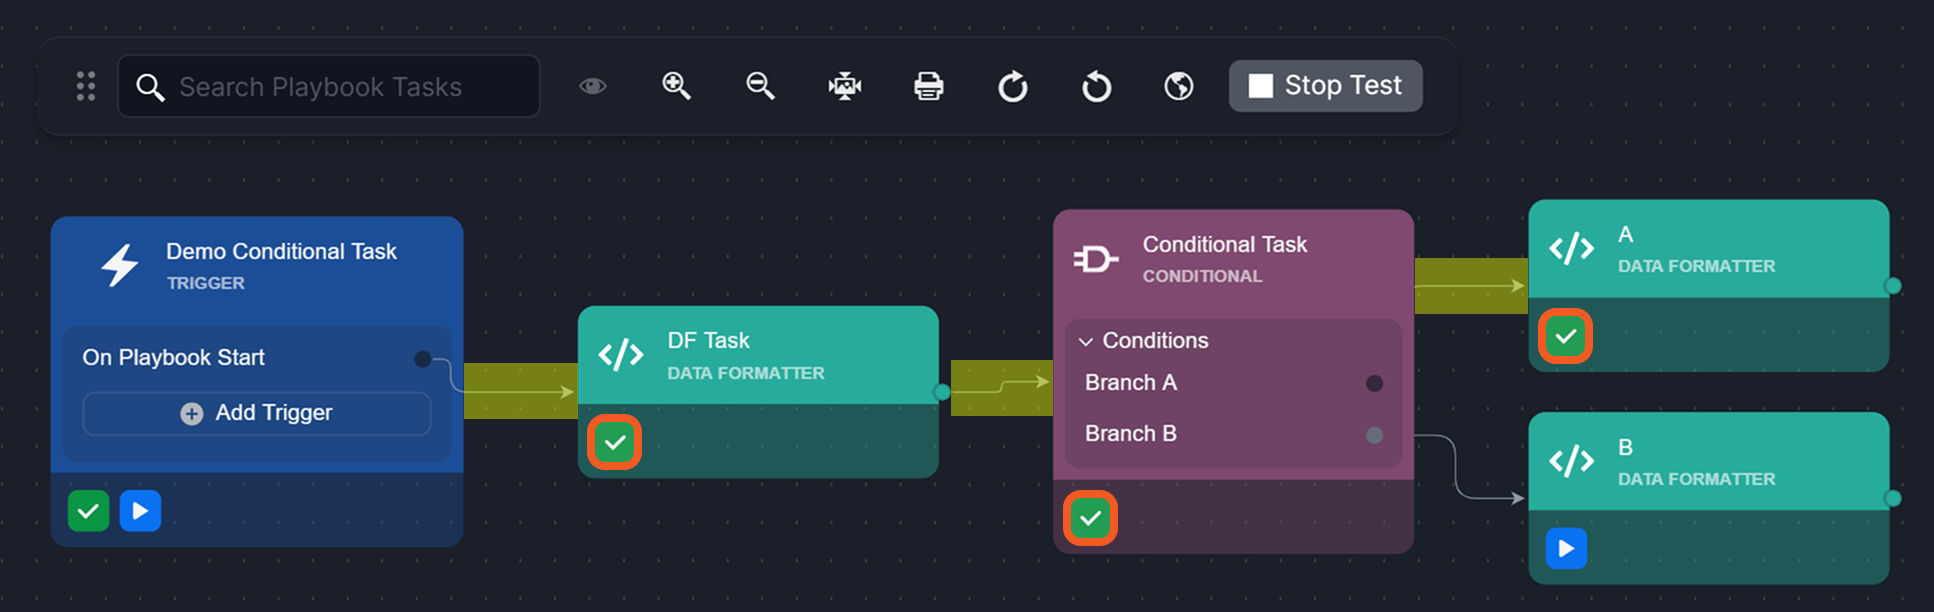Click the zoom out magnifier icon
This screenshot has width=1934, height=612.
761,86
